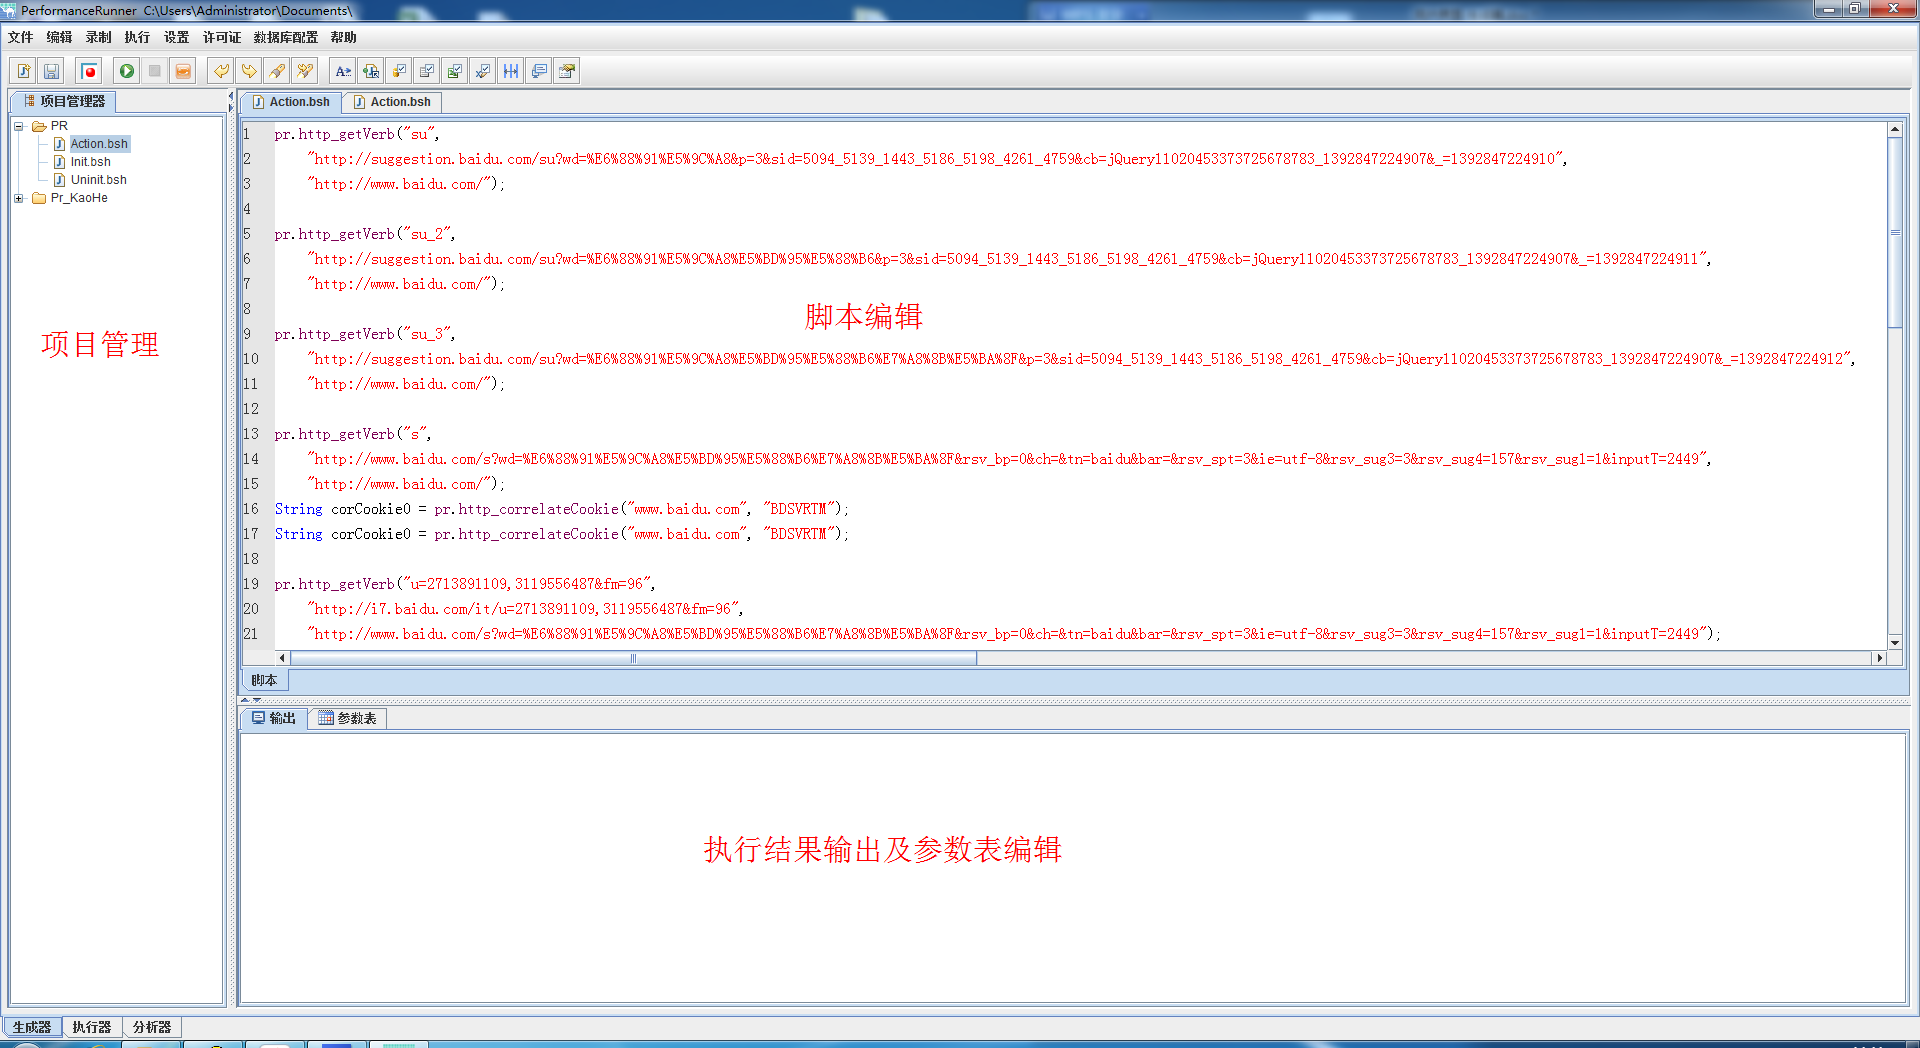Viewport: 1920px width, 1048px height.
Task: Click the editor horizontal scrollbar left arrow
Action: [x=282, y=658]
